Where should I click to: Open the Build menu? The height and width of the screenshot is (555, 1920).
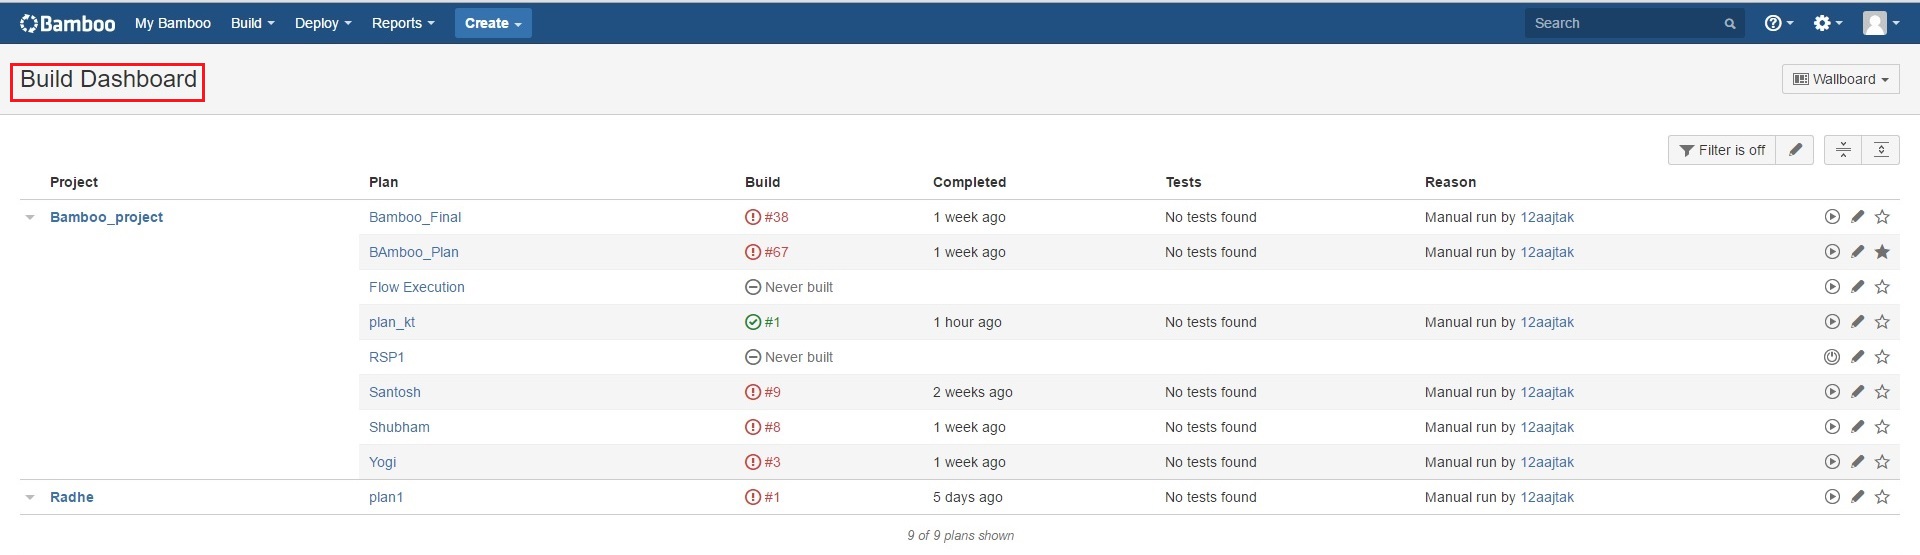(252, 23)
